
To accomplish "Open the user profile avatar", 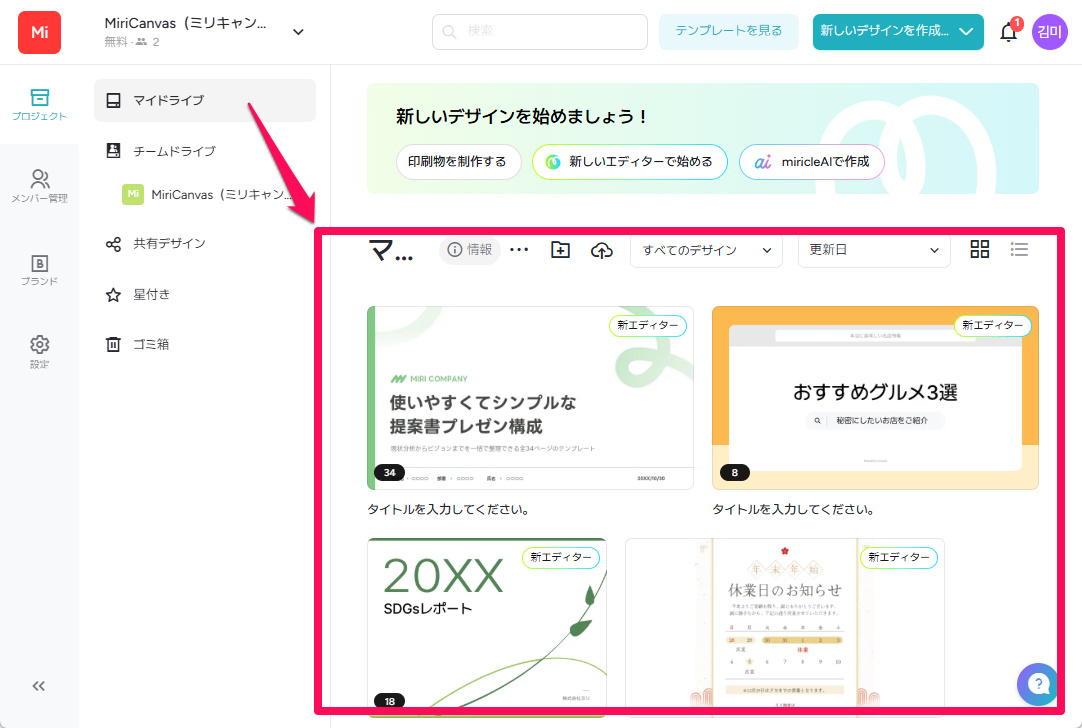I will click(x=1050, y=32).
